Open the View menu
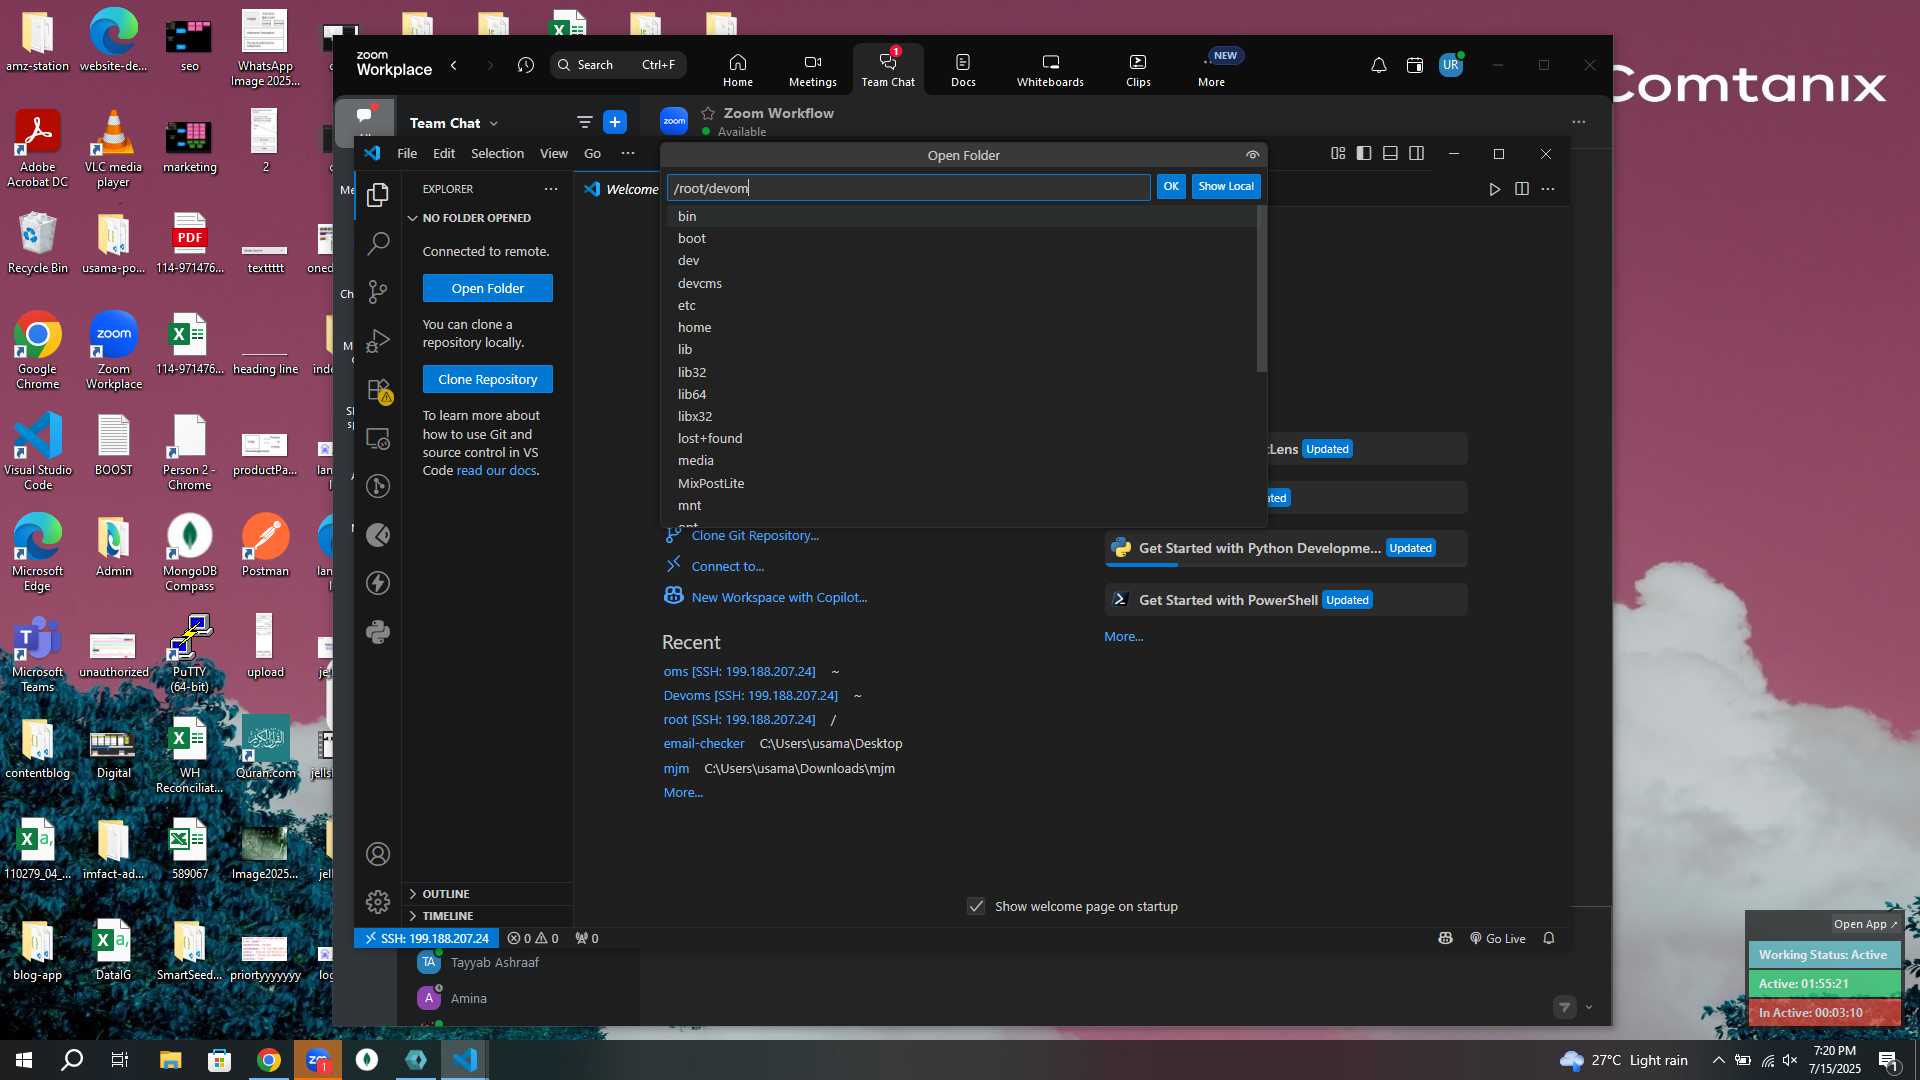The image size is (1920, 1080). coord(554,153)
